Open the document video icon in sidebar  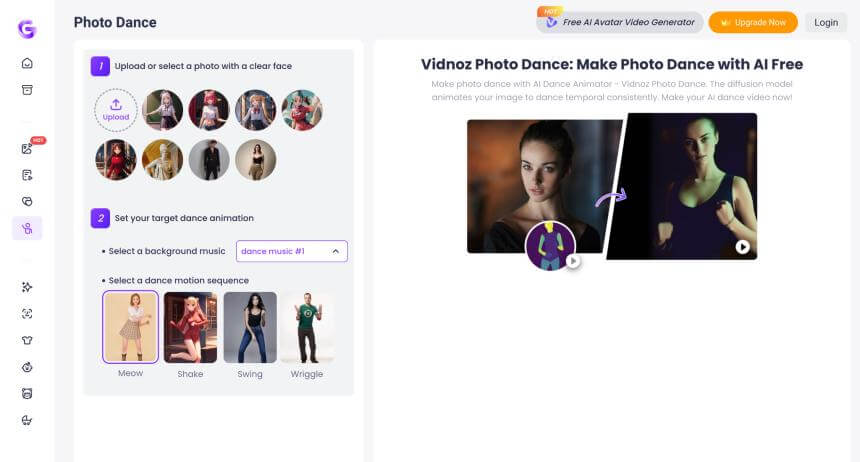coord(27,175)
